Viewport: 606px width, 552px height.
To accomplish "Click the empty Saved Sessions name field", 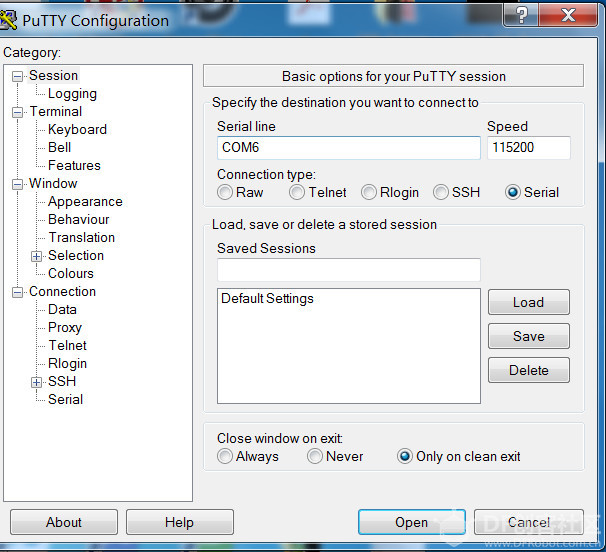I will pyautogui.click(x=349, y=269).
